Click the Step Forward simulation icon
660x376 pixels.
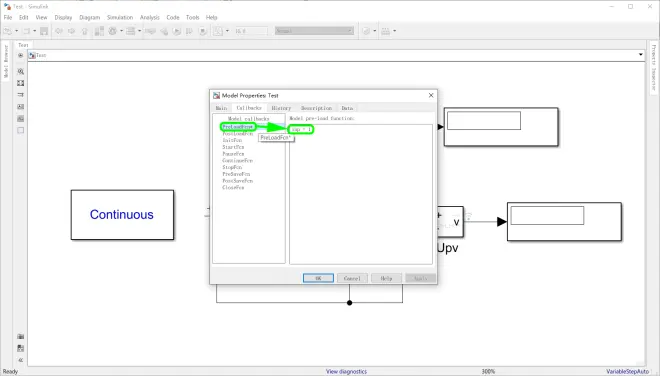[189, 31]
